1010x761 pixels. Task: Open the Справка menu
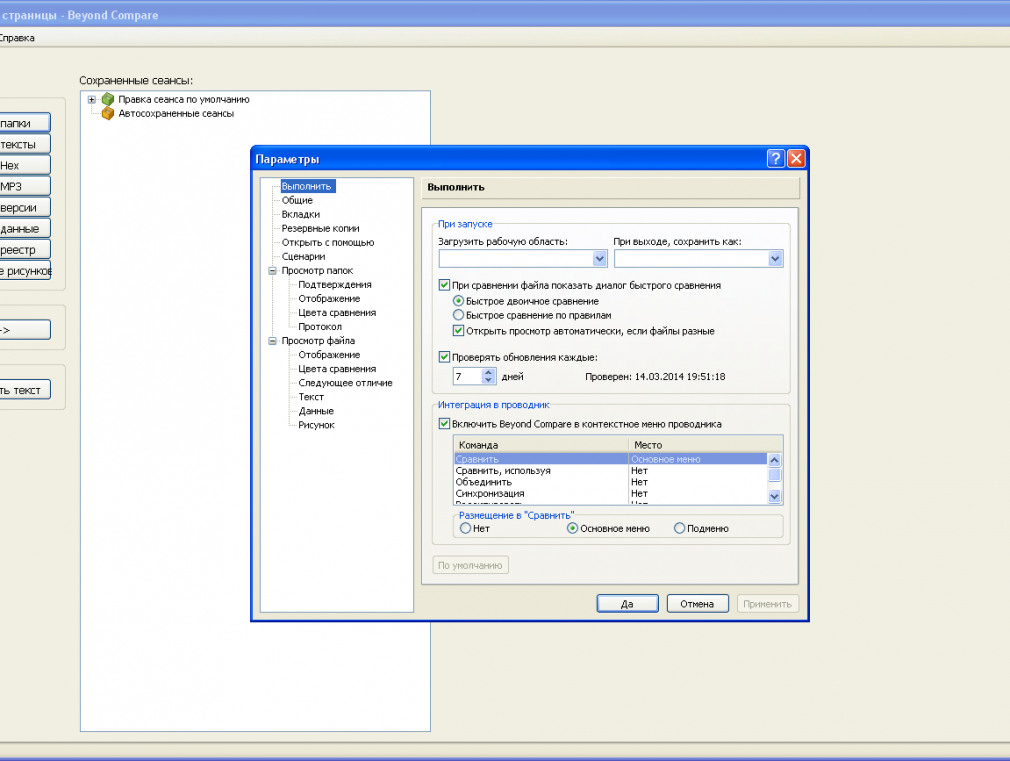[x=17, y=38]
